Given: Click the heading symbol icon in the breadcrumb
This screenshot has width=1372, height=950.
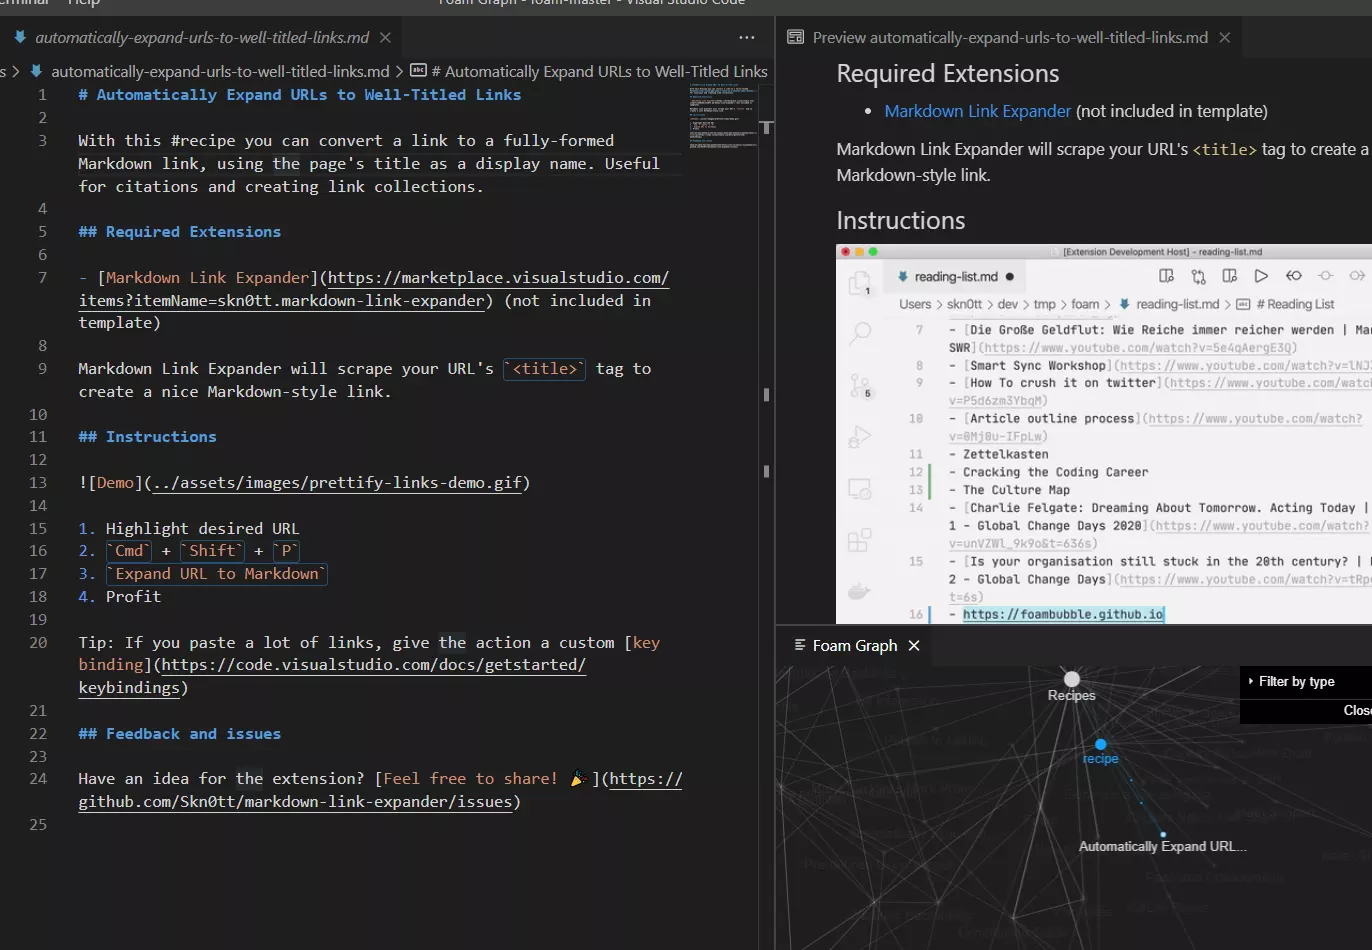Looking at the screenshot, I should point(419,71).
